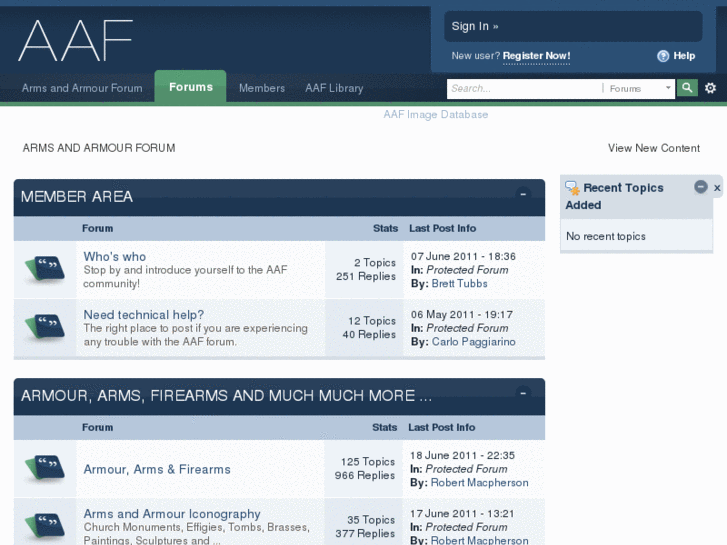Viewport: 727px width, 545px height.
Task: Click the ARMOUR, ARMS, FIREARMS category title
Action: tap(226, 396)
